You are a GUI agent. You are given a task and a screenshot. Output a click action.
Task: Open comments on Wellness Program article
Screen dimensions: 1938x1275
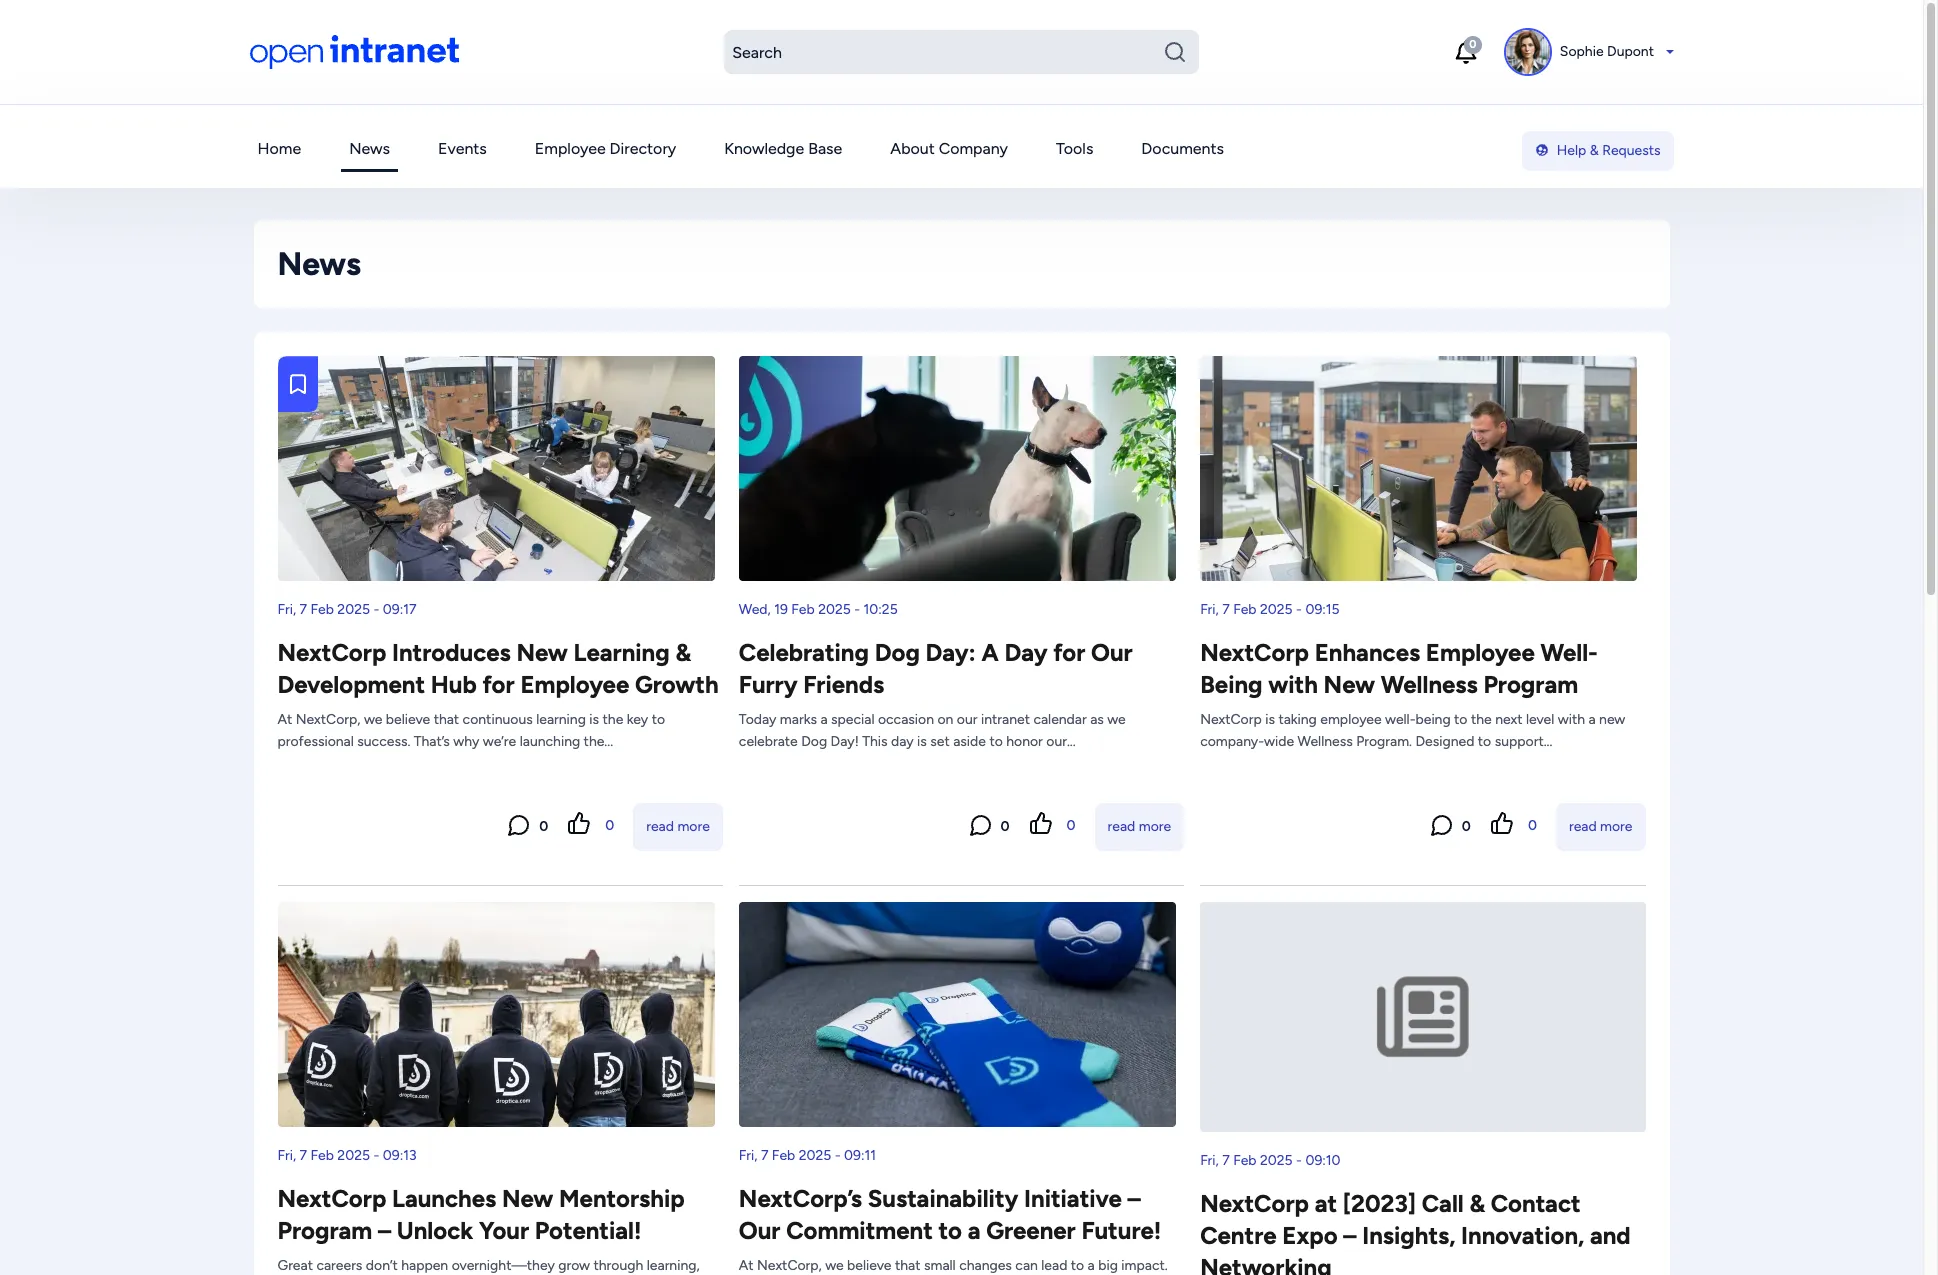(x=1441, y=825)
